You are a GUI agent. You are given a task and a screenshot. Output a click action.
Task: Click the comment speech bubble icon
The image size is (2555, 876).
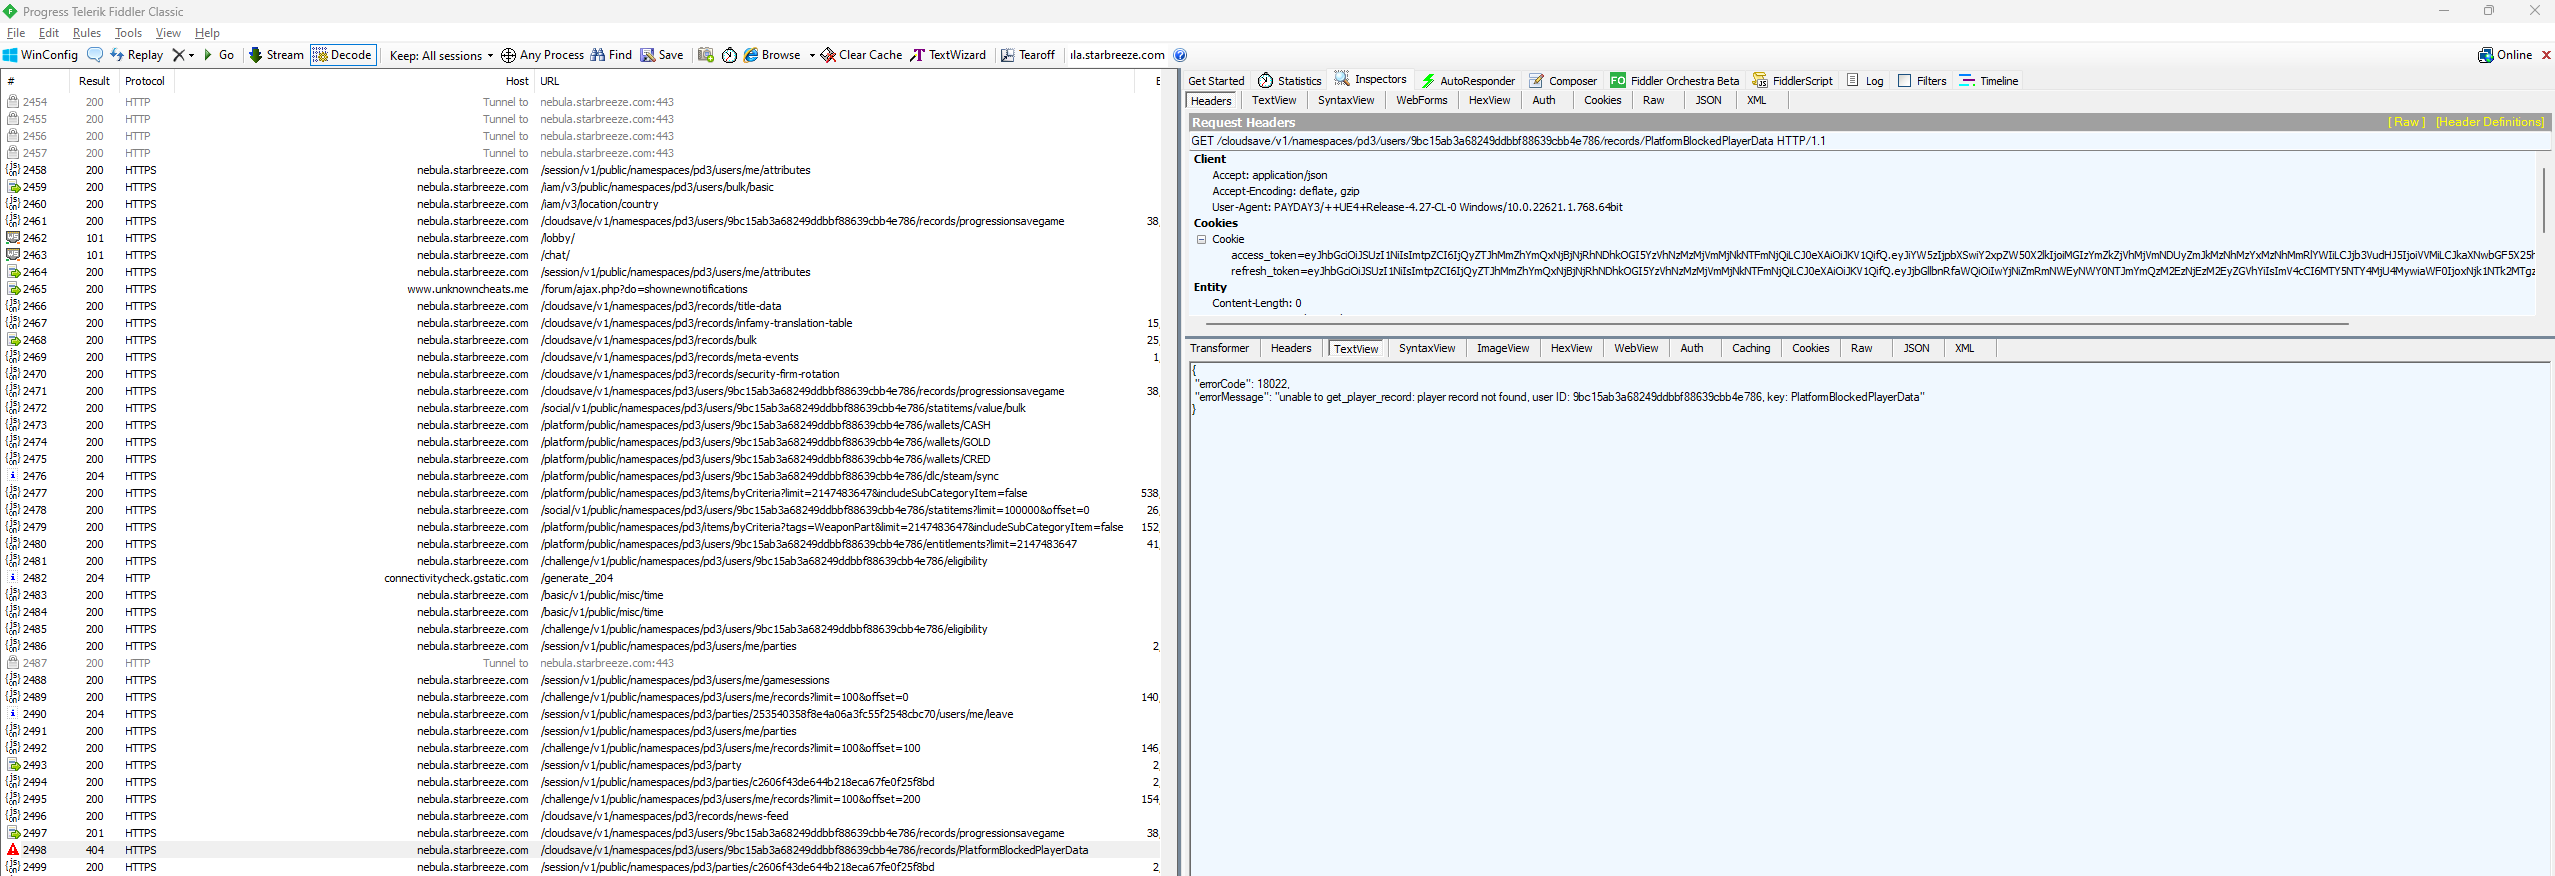(x=95, y=55)
